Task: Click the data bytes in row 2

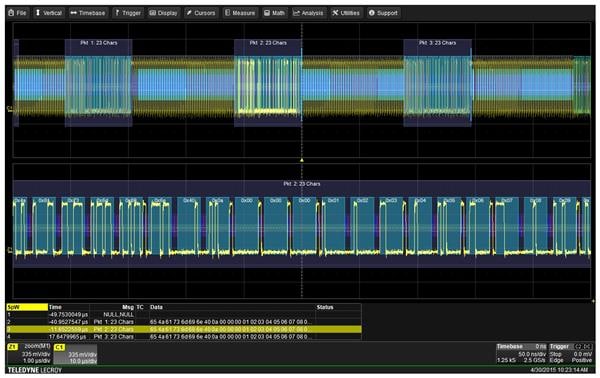Action: pos(230,322)
